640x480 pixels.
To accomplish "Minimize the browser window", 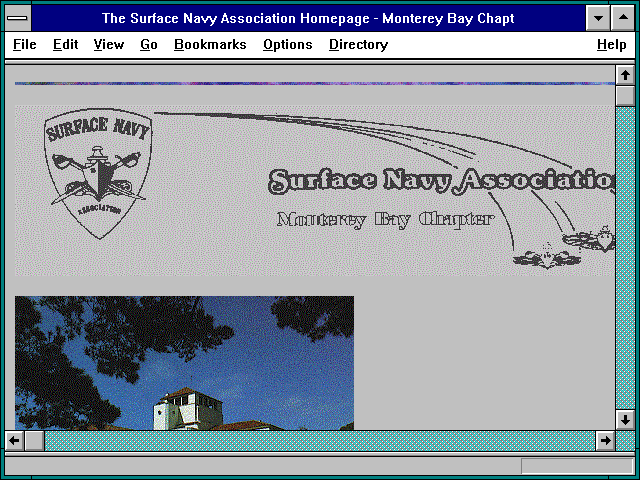I will [598, 18].
